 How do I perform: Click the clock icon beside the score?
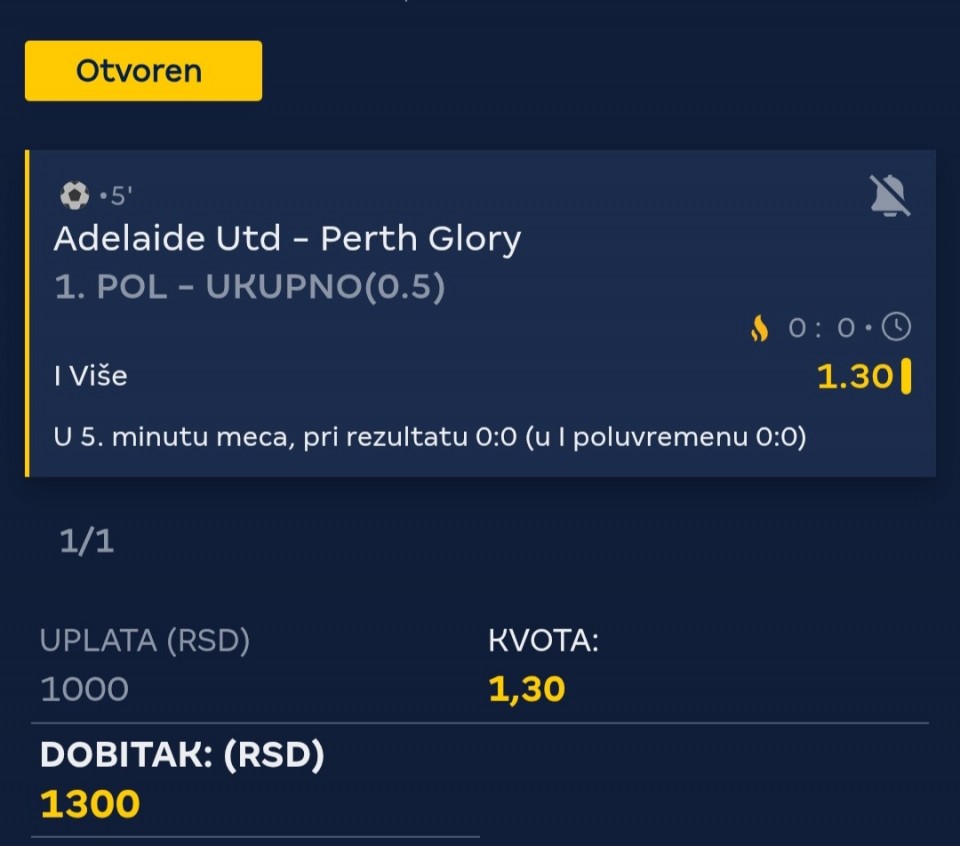click(897, 327)
